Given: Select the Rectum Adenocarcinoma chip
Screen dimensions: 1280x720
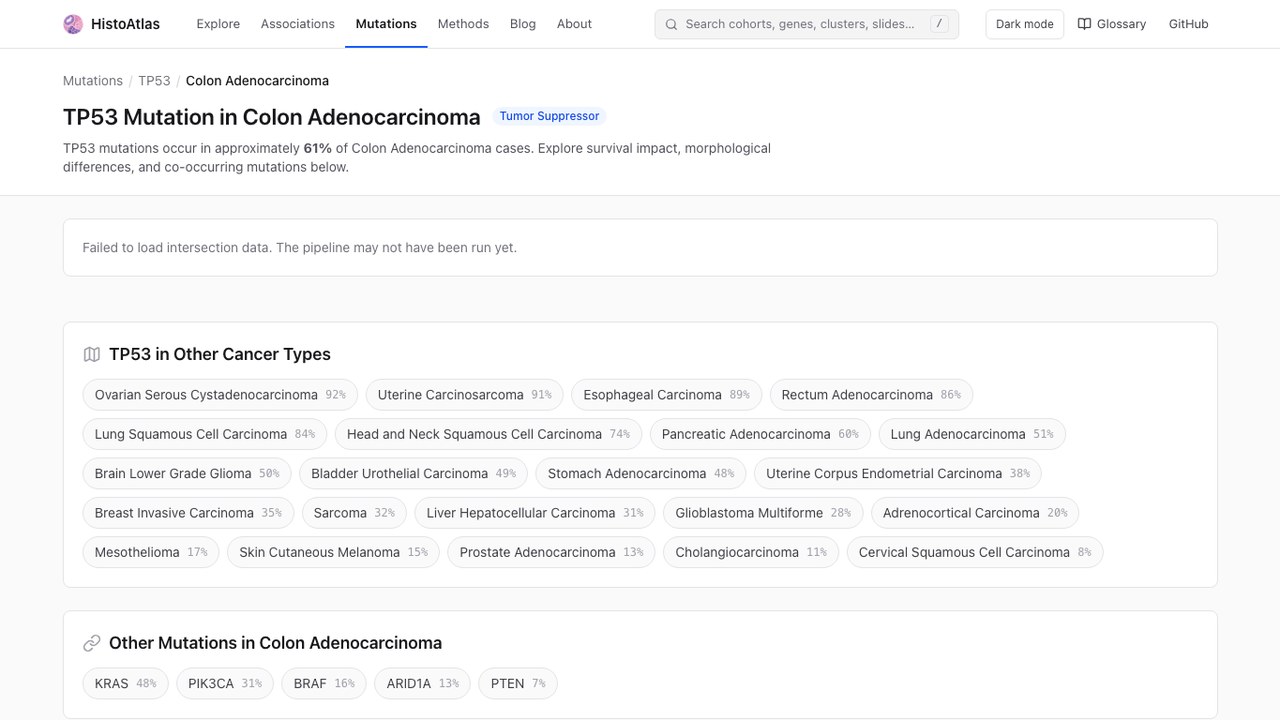Looking at the screenshot, I should point(871,395).
